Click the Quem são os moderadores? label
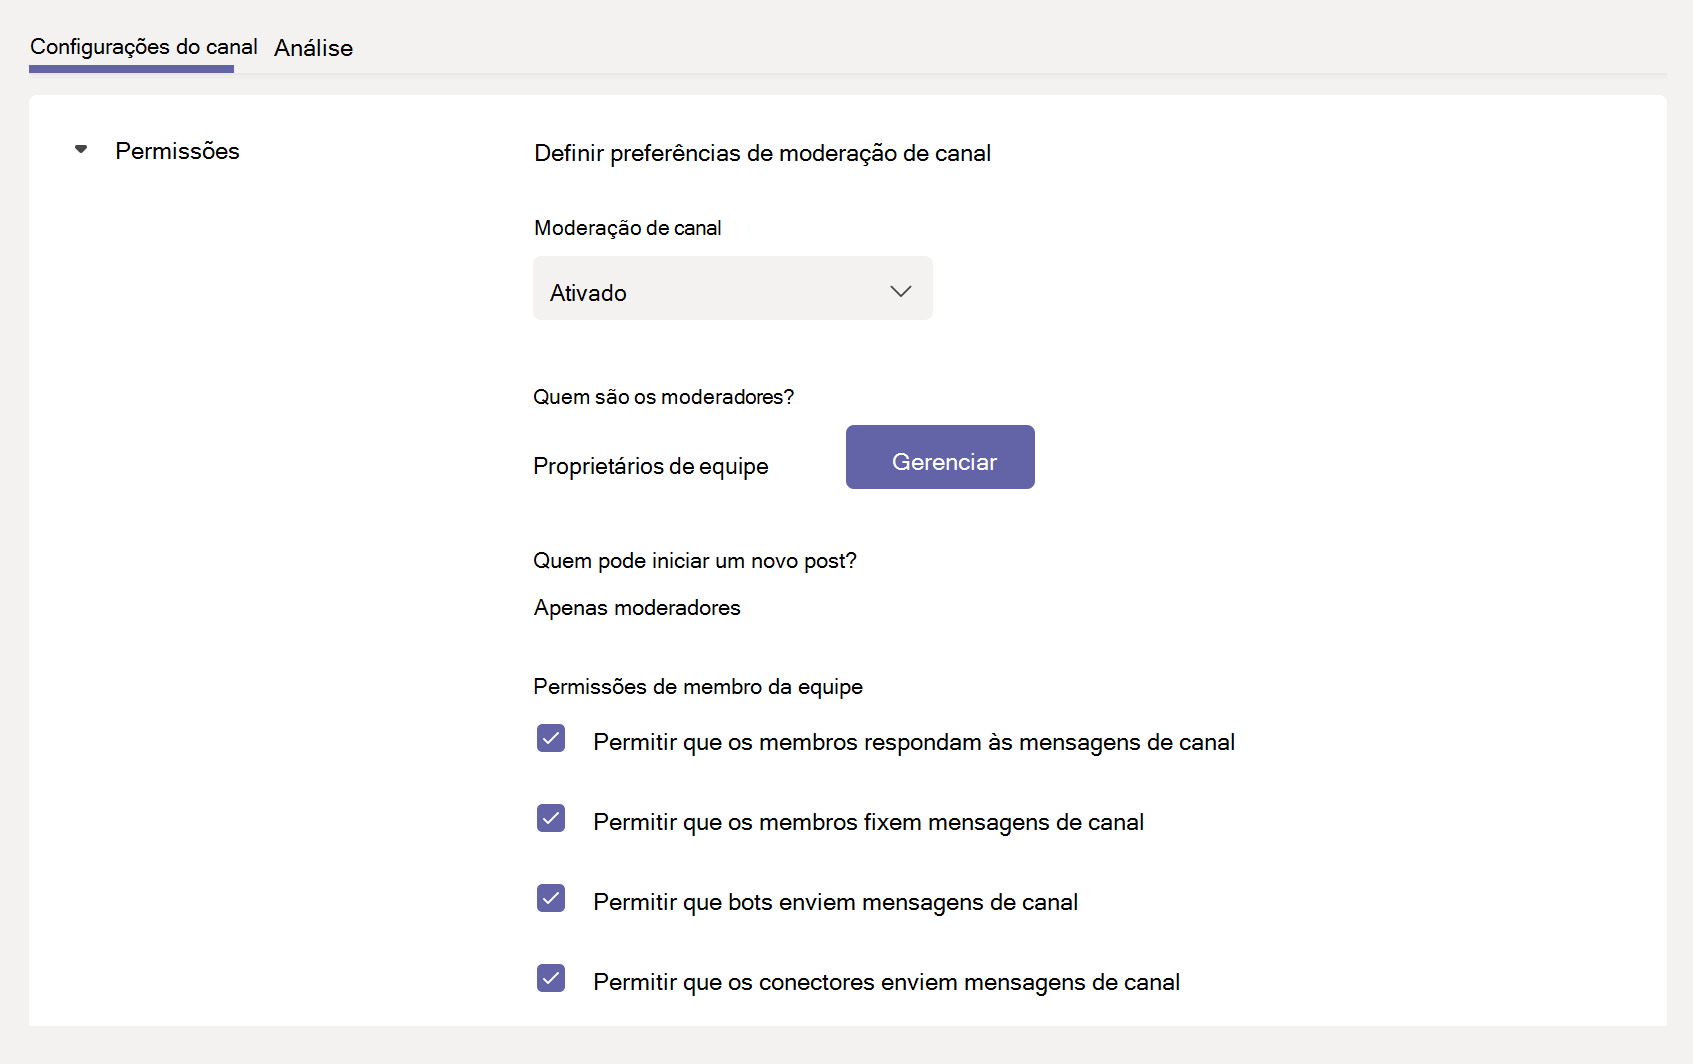1693x1064 pixels. (663, 397)
